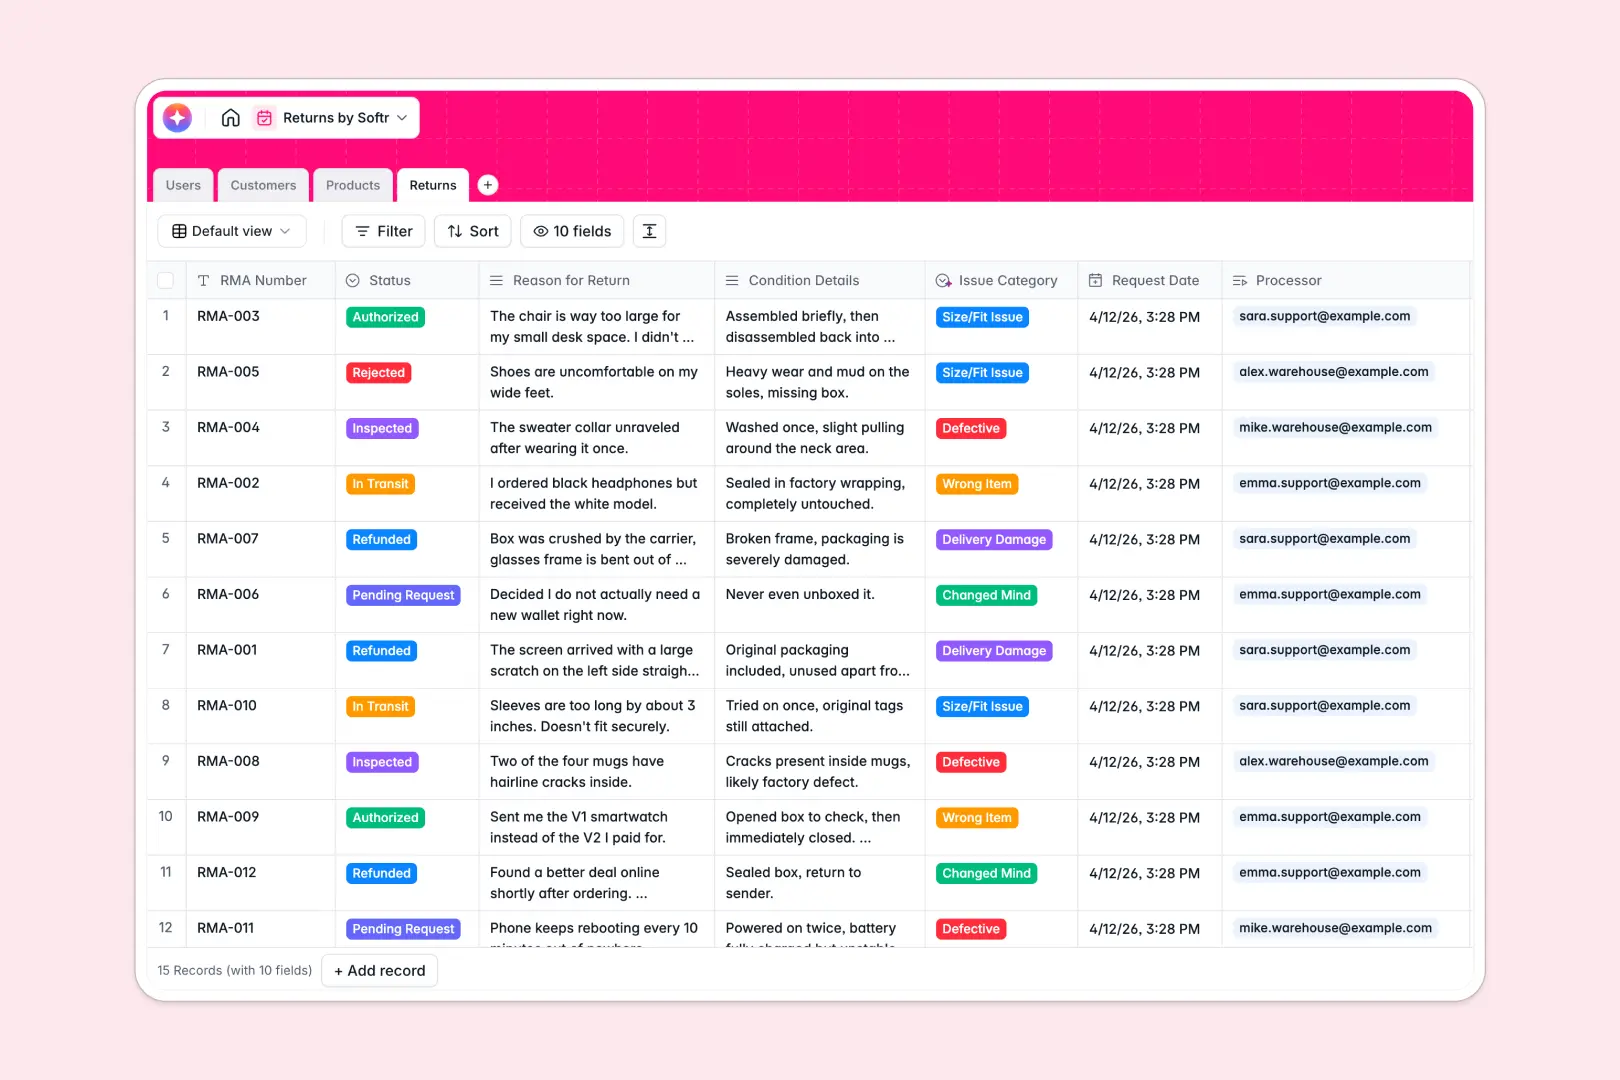This screenshot has height=1080, width=1620.
Task: Select the RMA-010 cell
Action: [x=260, y=716]
